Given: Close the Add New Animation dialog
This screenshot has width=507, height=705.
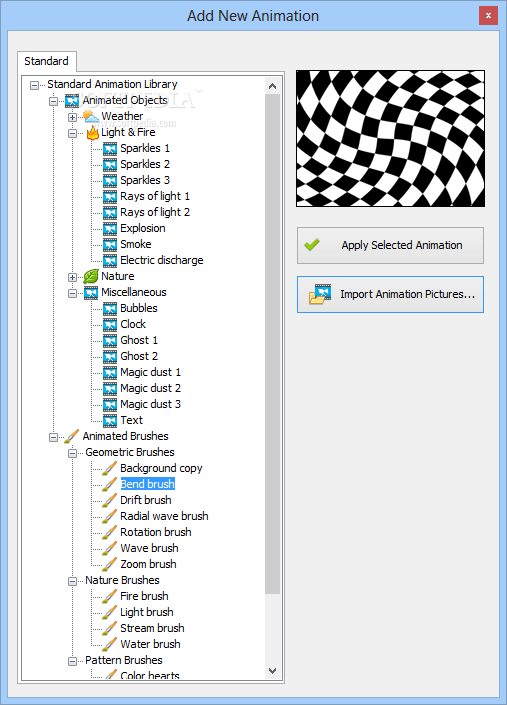Looking at the screenshot, I should [488, 16].
